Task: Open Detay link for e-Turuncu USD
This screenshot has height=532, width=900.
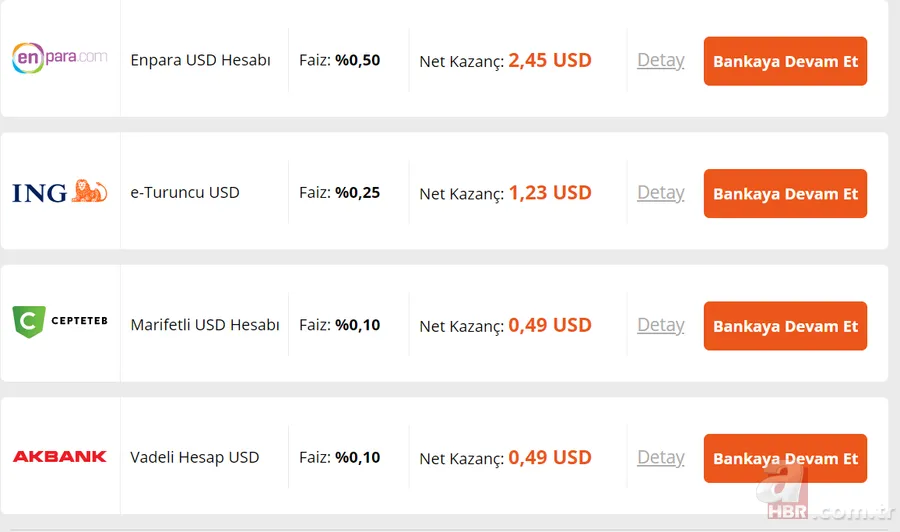Action: click(660, 192)
